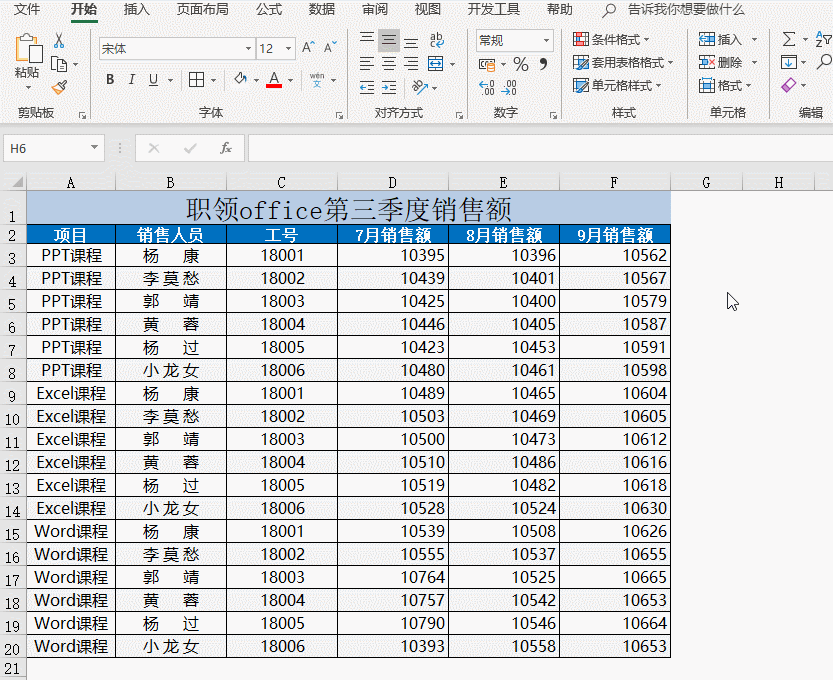Image resolution: width=833 pixels, height=680 pixels.
Task: Click 条件格式 button
Action: pyautogui.click(x=611, y=39)
